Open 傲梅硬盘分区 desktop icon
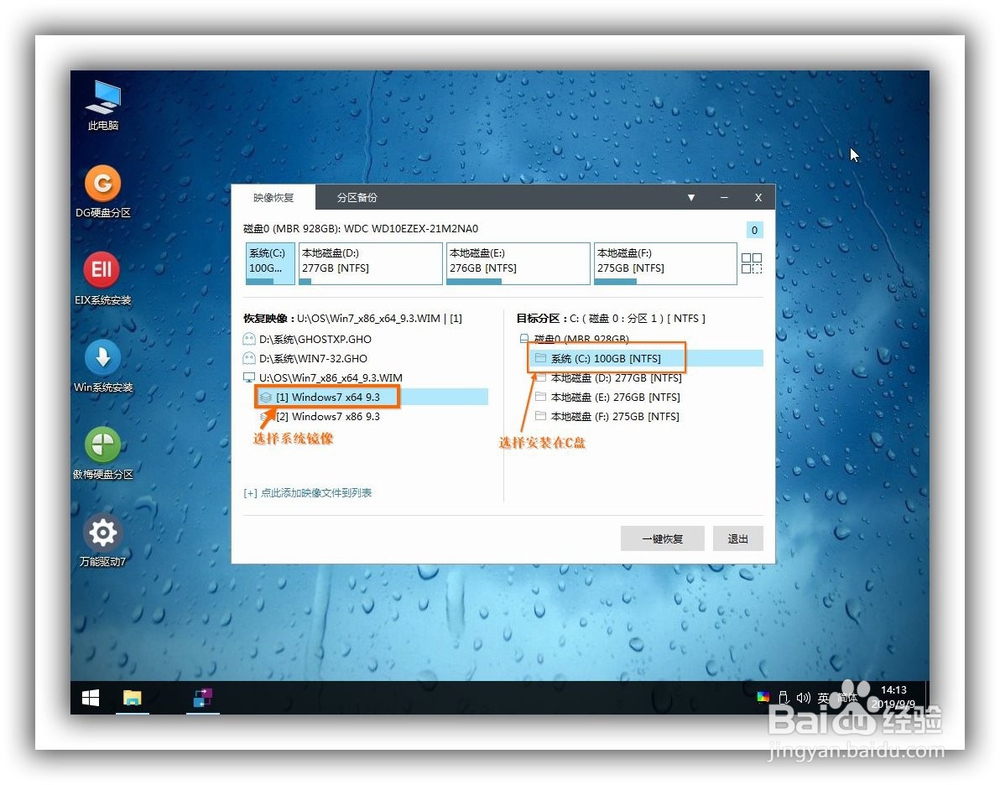 pyautogui.click(x=103, y=453)
